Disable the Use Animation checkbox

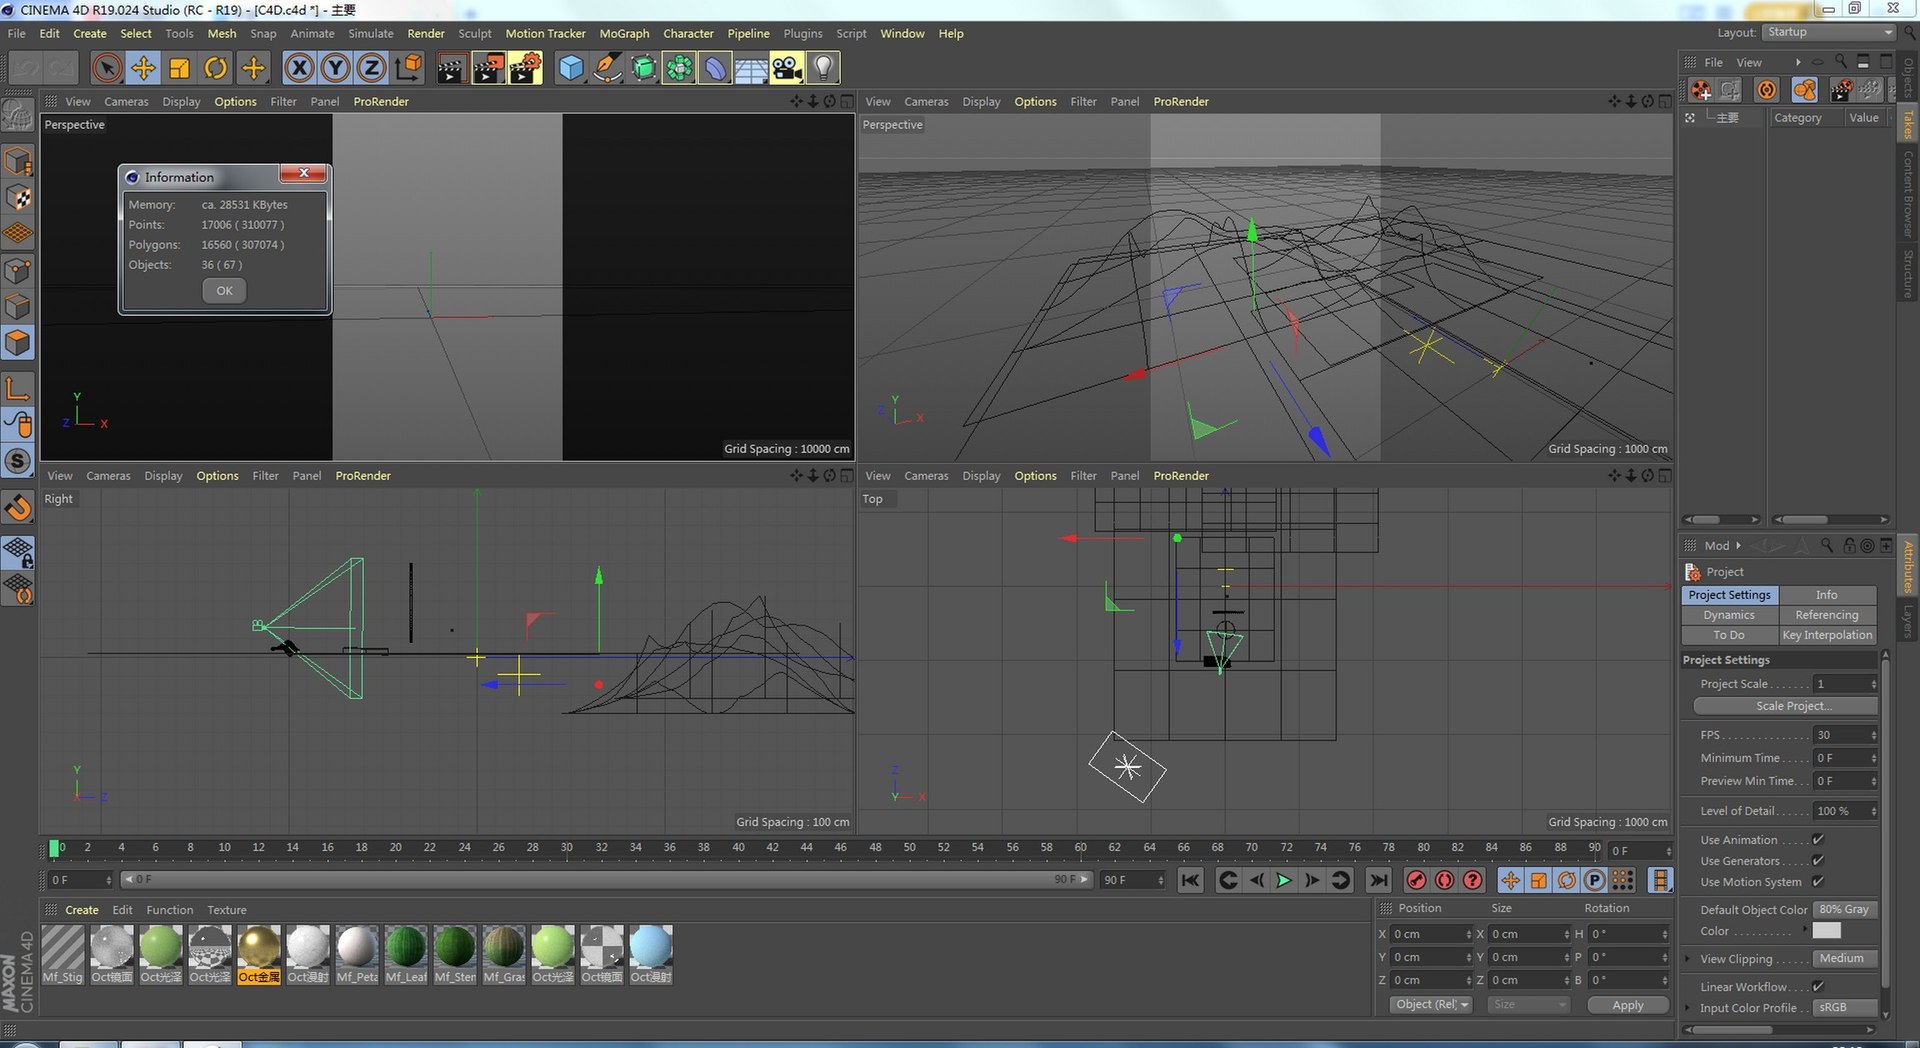point(1818,840)
